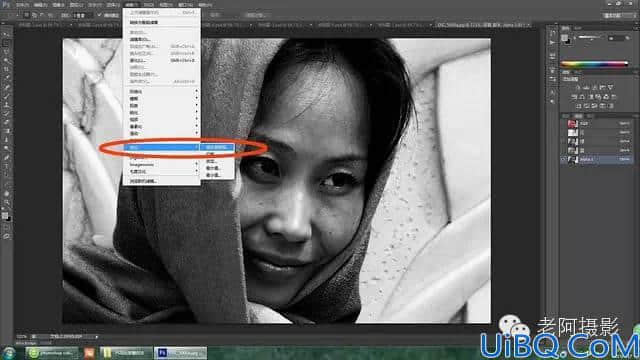Add a Brightness/Contrast adjustment
This screenshot has width=640, height=360.
point(578,87)
